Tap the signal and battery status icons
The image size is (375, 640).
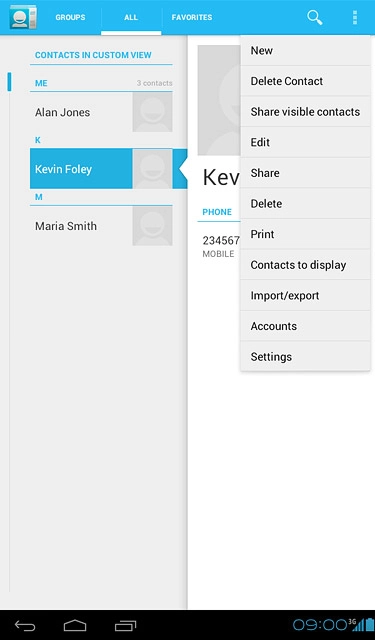pyautogui.click(x=361, y=624)
